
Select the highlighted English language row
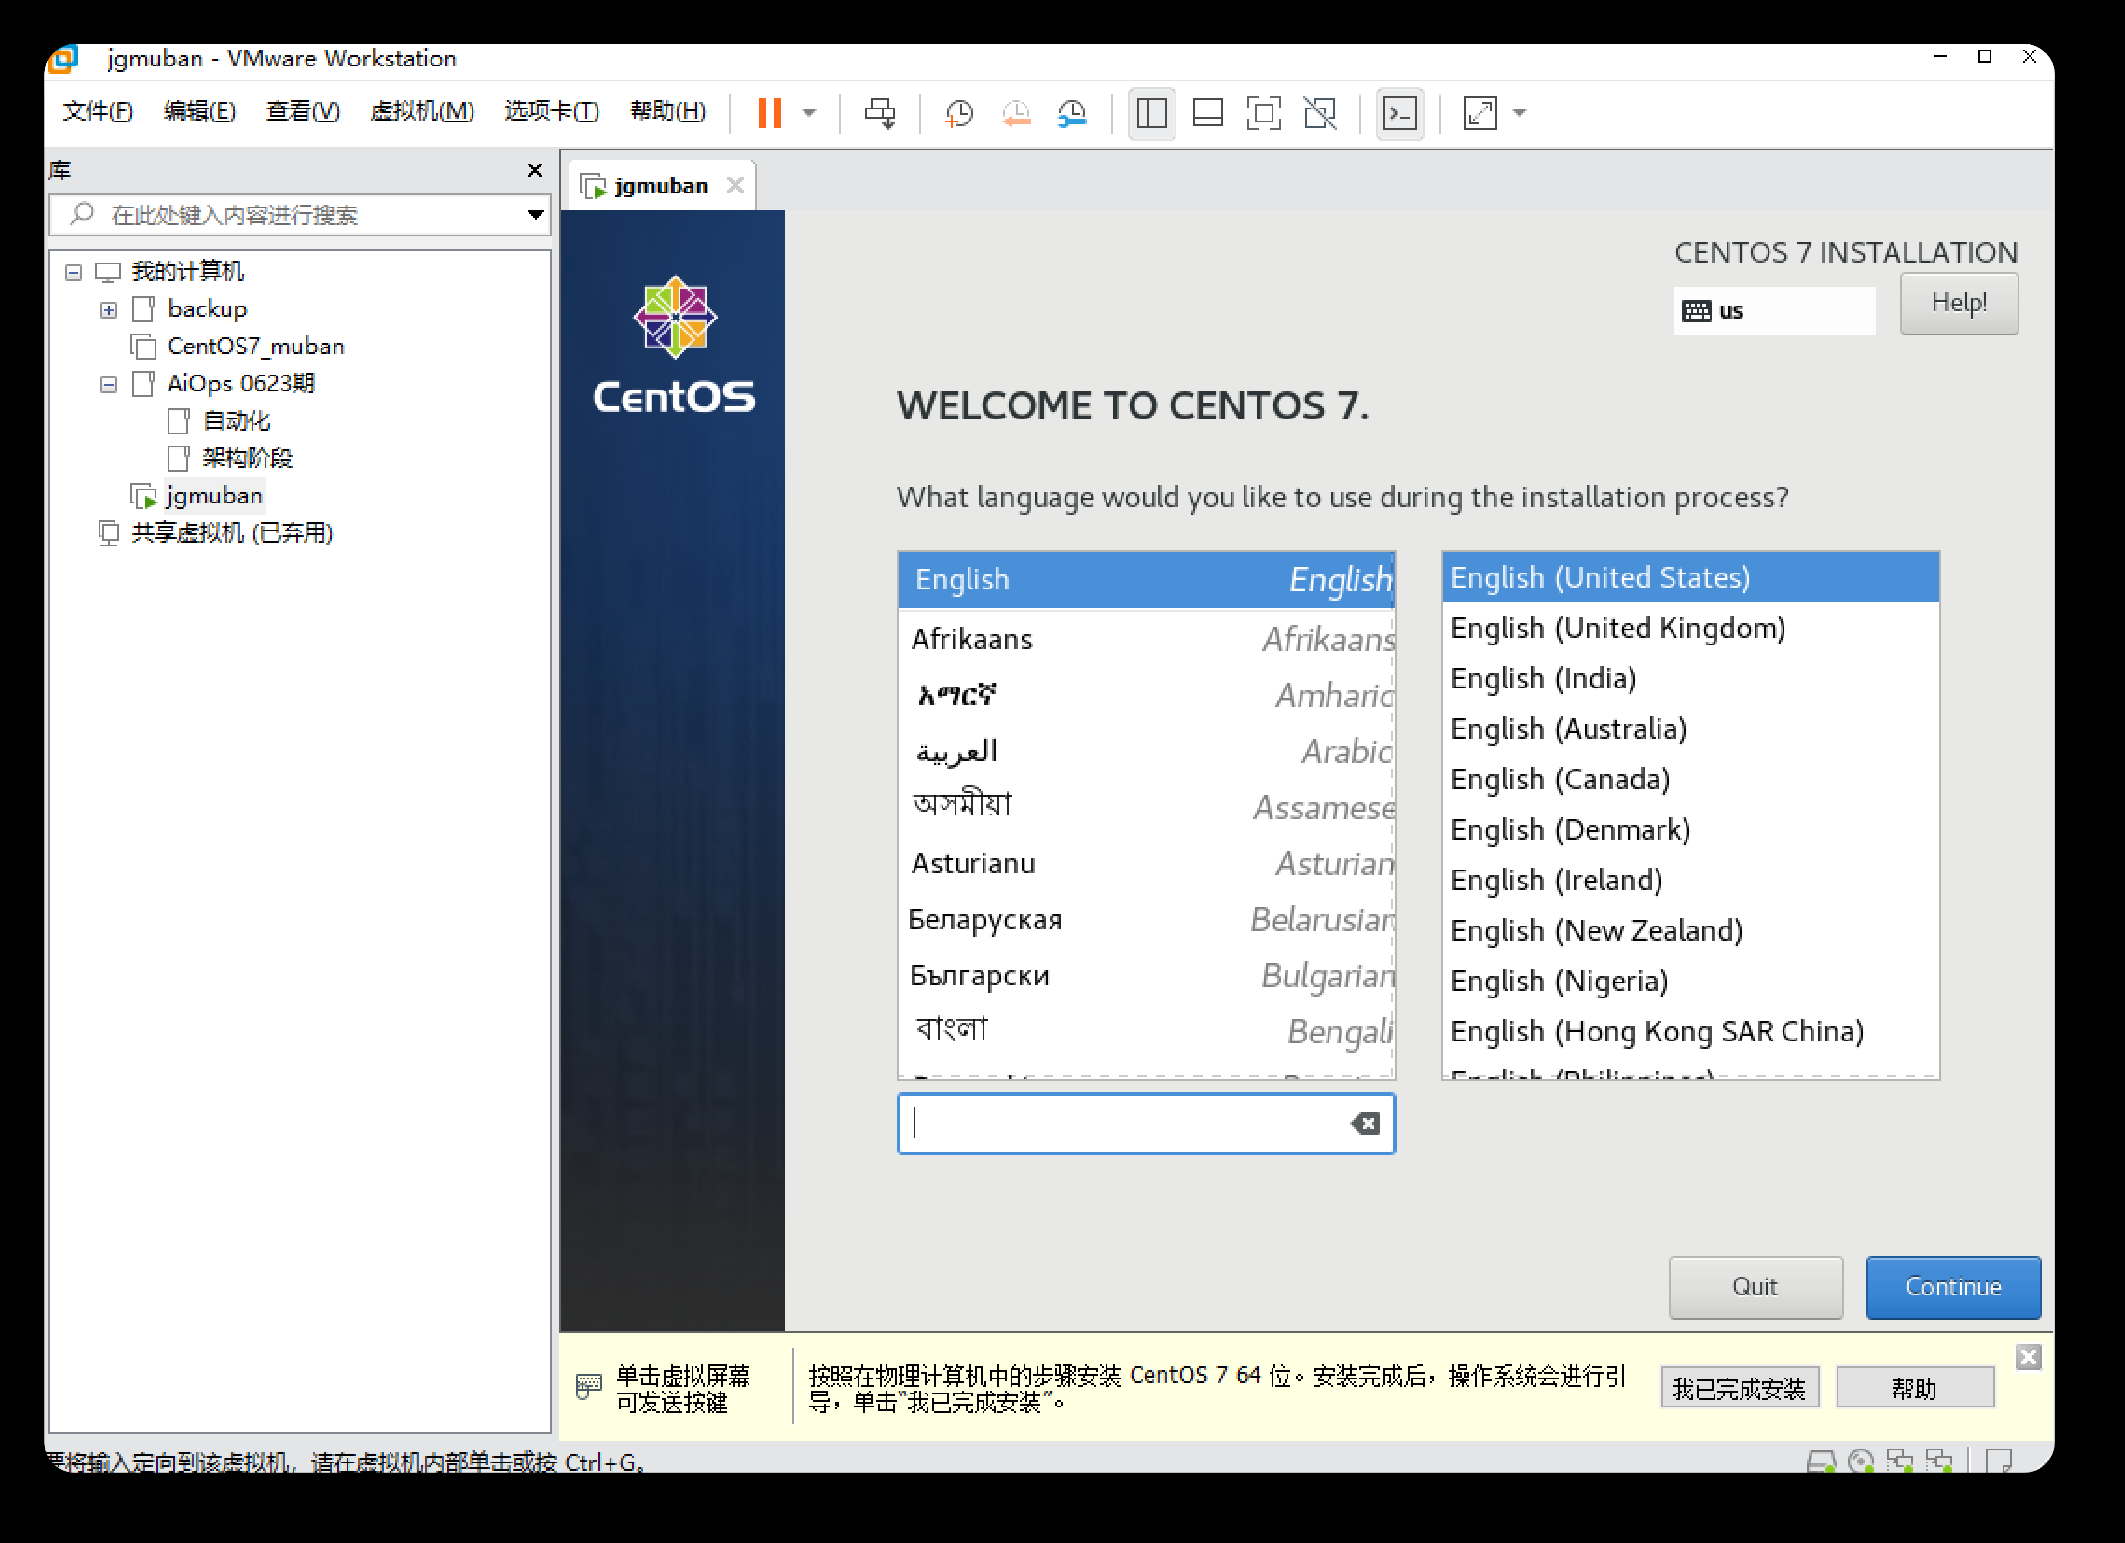point(1146,580)
